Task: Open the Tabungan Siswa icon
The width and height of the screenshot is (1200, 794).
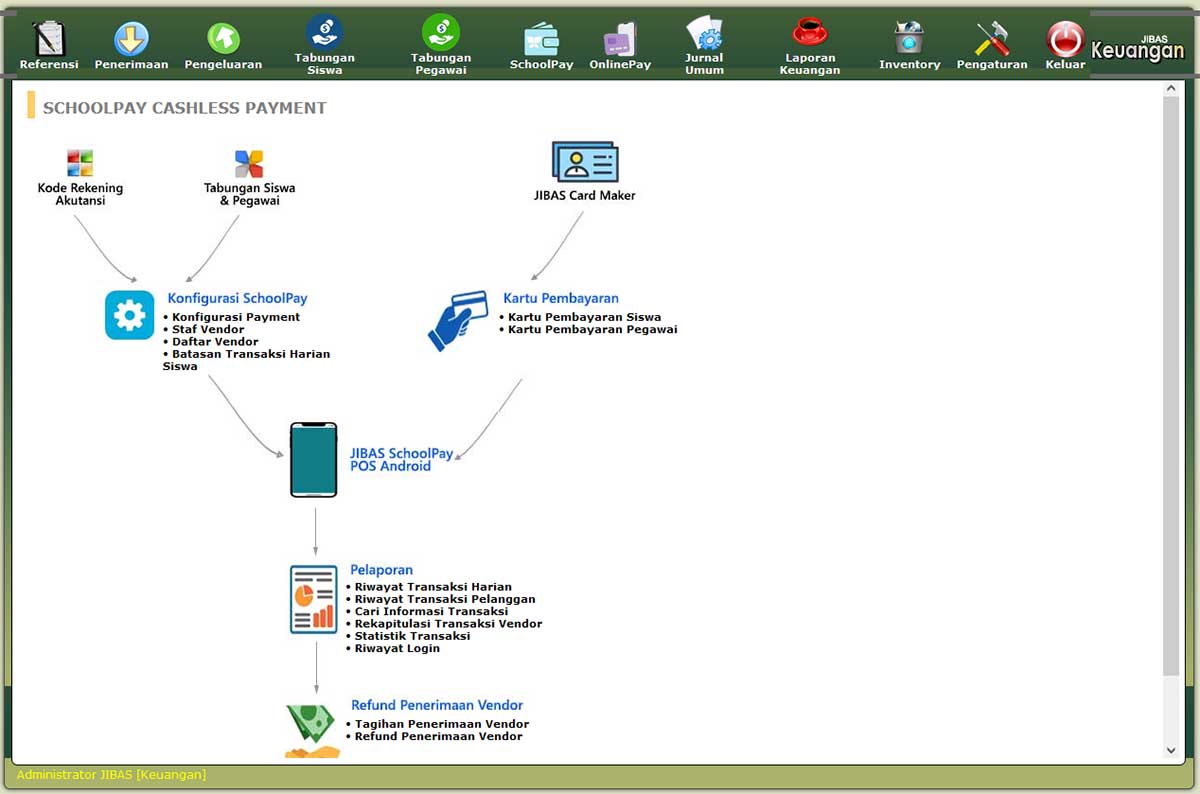Action: pyautogui.click(x=324, y=32)
